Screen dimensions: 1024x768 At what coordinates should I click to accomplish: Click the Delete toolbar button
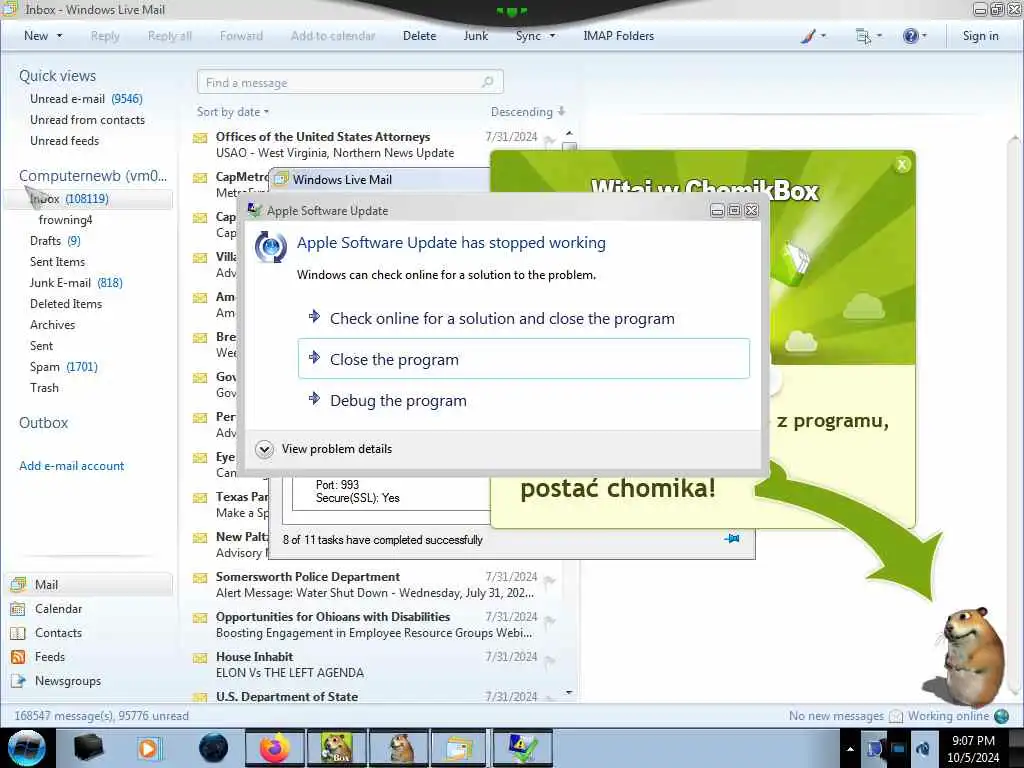point(419,36)
